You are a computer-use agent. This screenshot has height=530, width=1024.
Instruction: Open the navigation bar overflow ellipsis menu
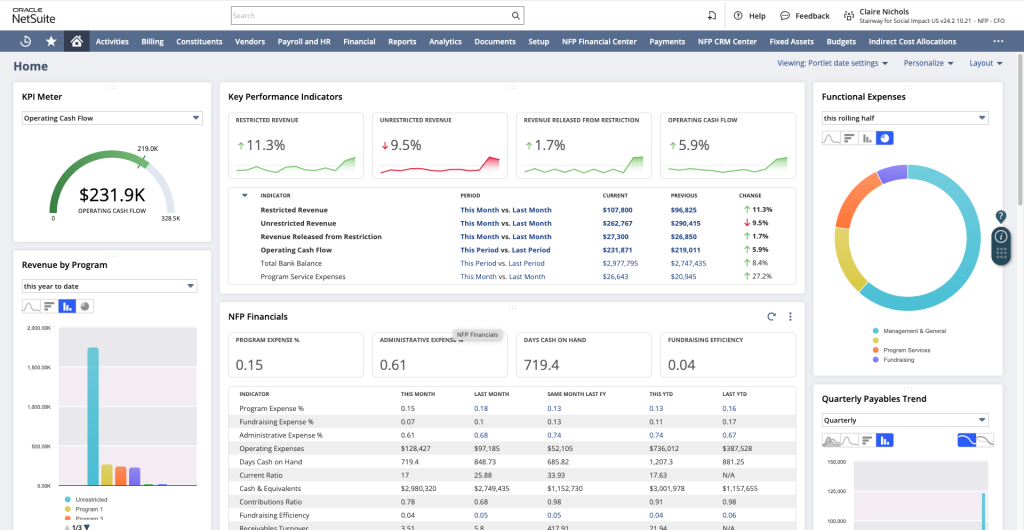click(997, 42)
